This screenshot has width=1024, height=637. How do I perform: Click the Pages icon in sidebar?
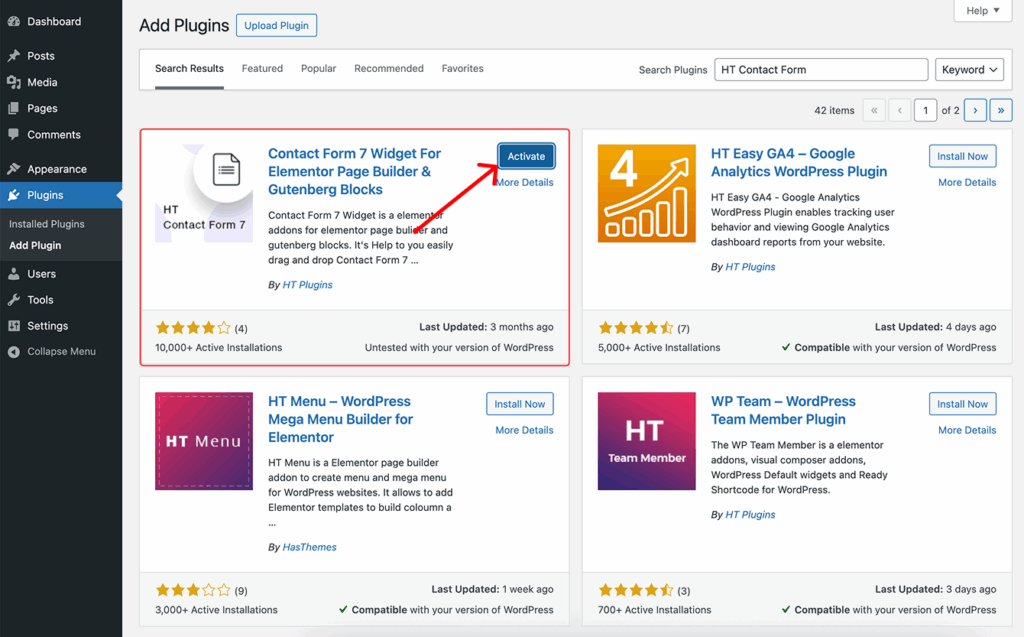coord(14,108)
